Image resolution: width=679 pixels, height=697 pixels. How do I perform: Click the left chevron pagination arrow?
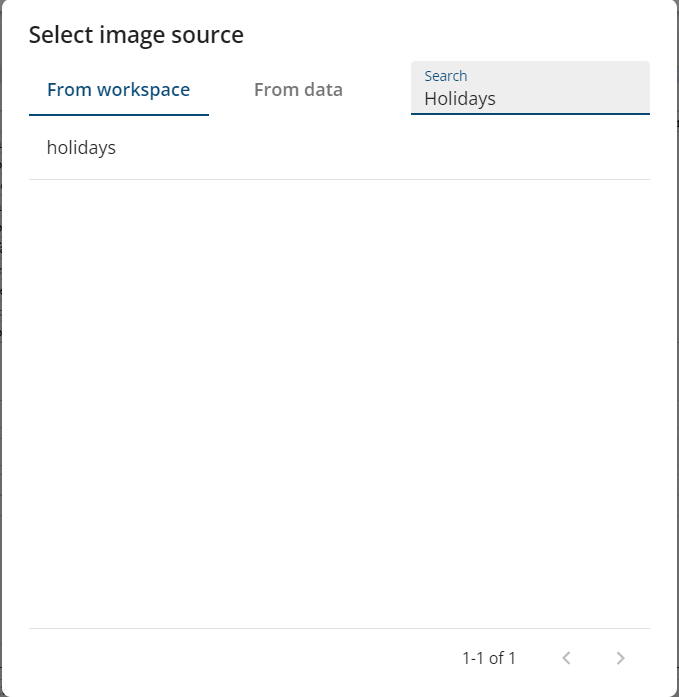pyautogui.click(x=566, y=658)
